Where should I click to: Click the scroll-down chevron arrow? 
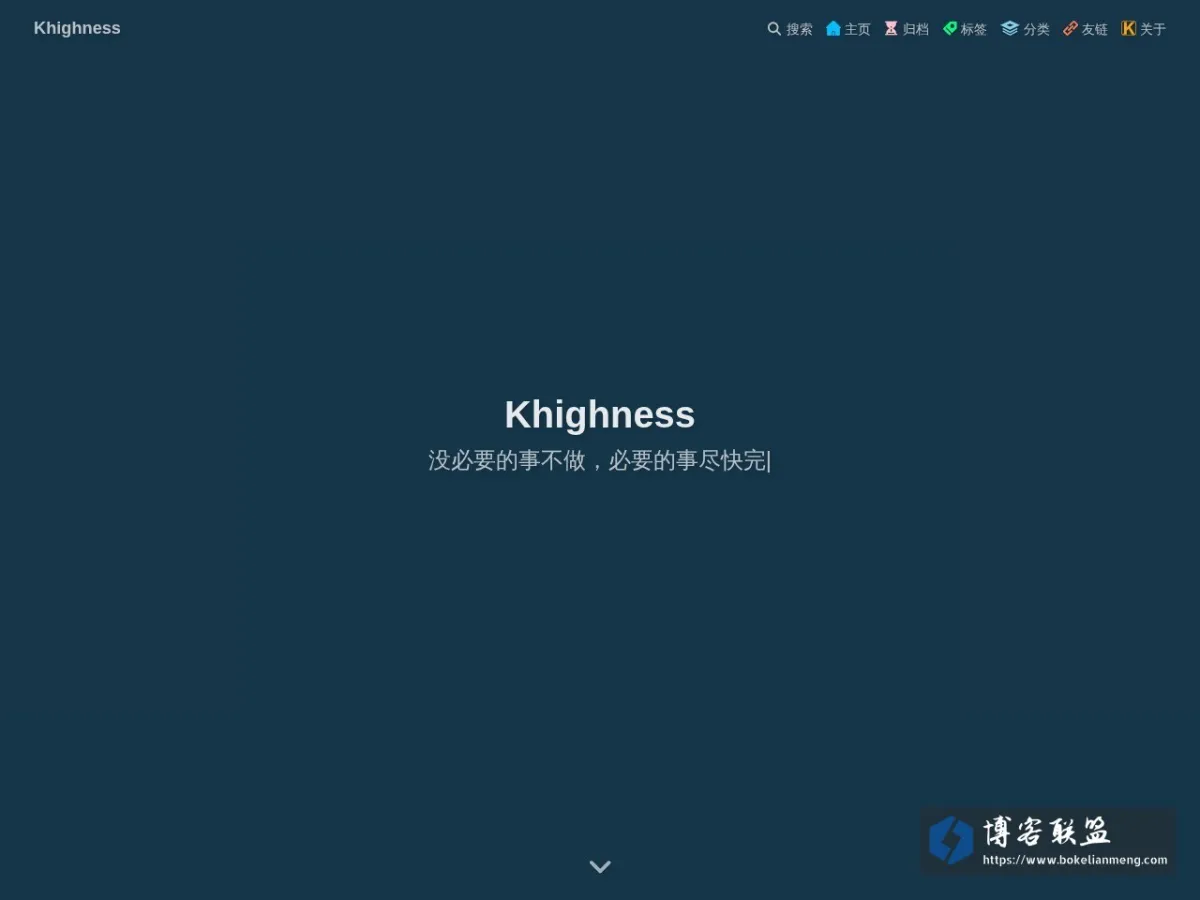600,867
